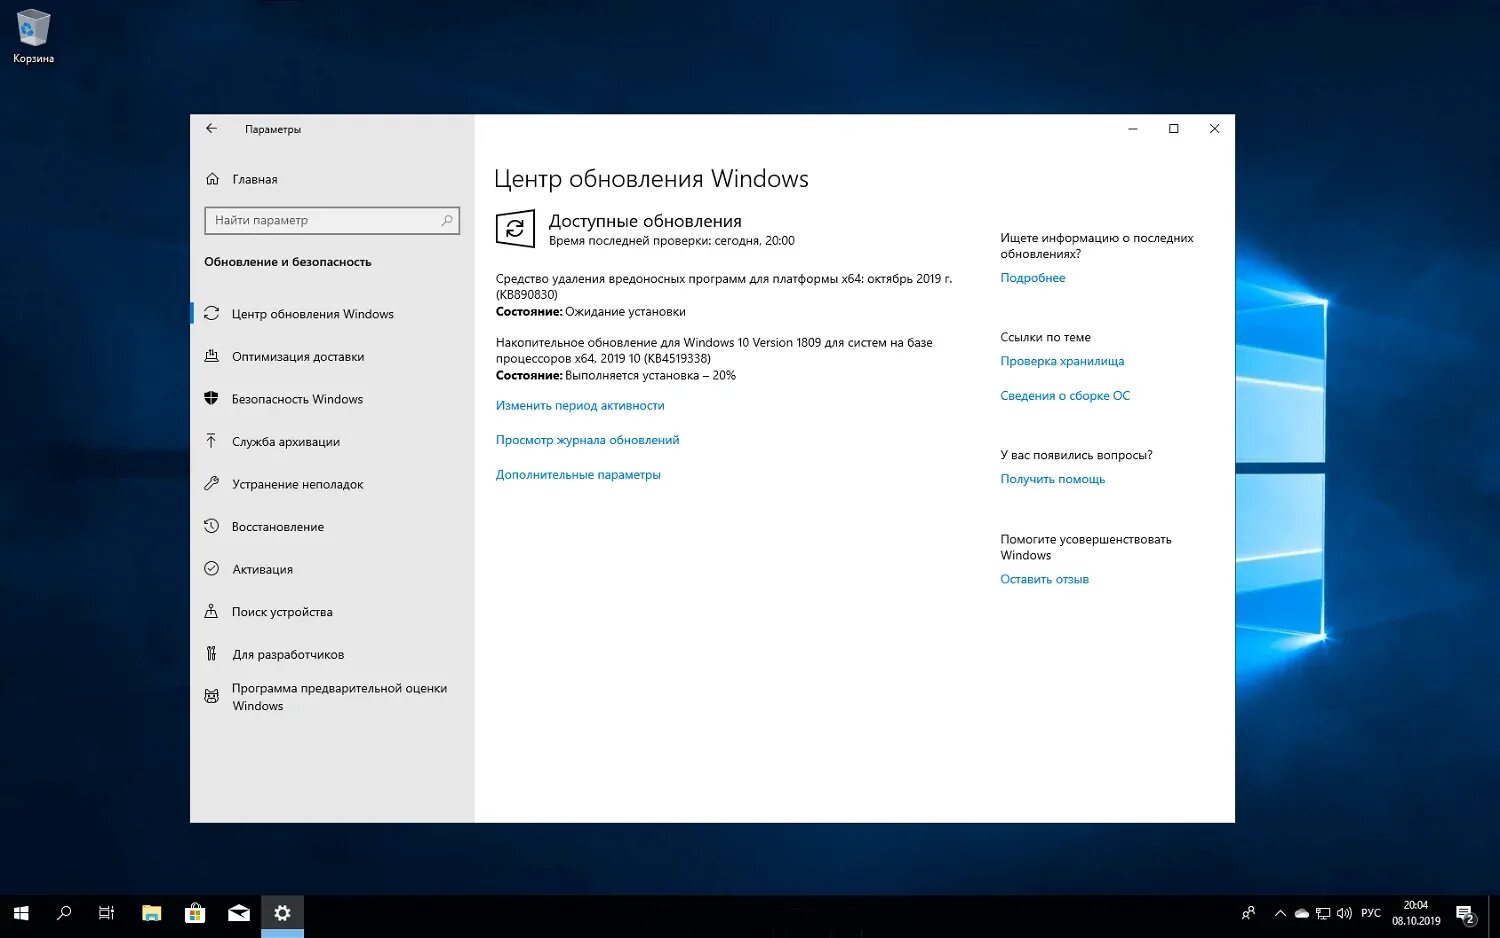
Task: Open Просмотр журнала обновлений link
Action: coord(587,440)
